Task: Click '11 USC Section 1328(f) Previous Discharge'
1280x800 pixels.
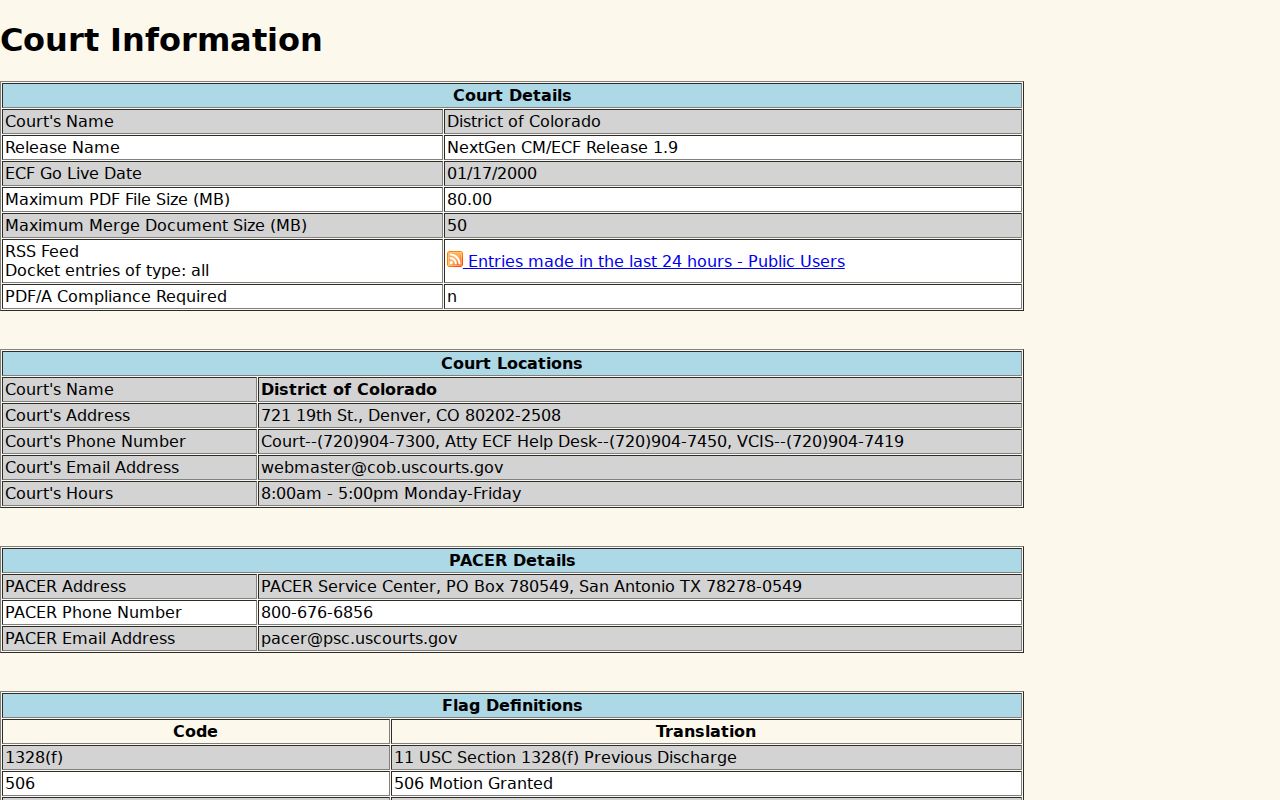Action: tap(565, 758)
